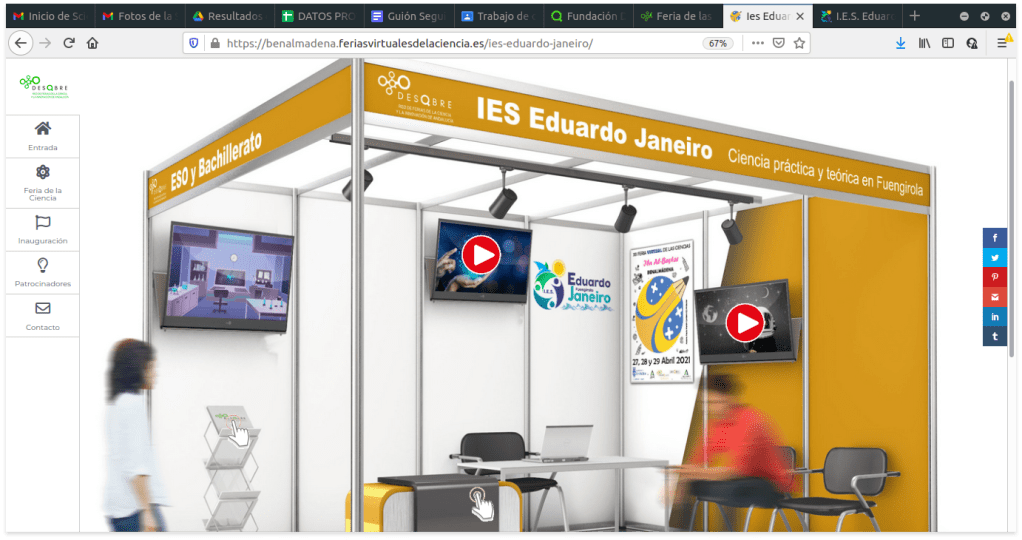Share the page on LinkedIn
Viewport: 1022px width, 540px height.
click(995, 316)
